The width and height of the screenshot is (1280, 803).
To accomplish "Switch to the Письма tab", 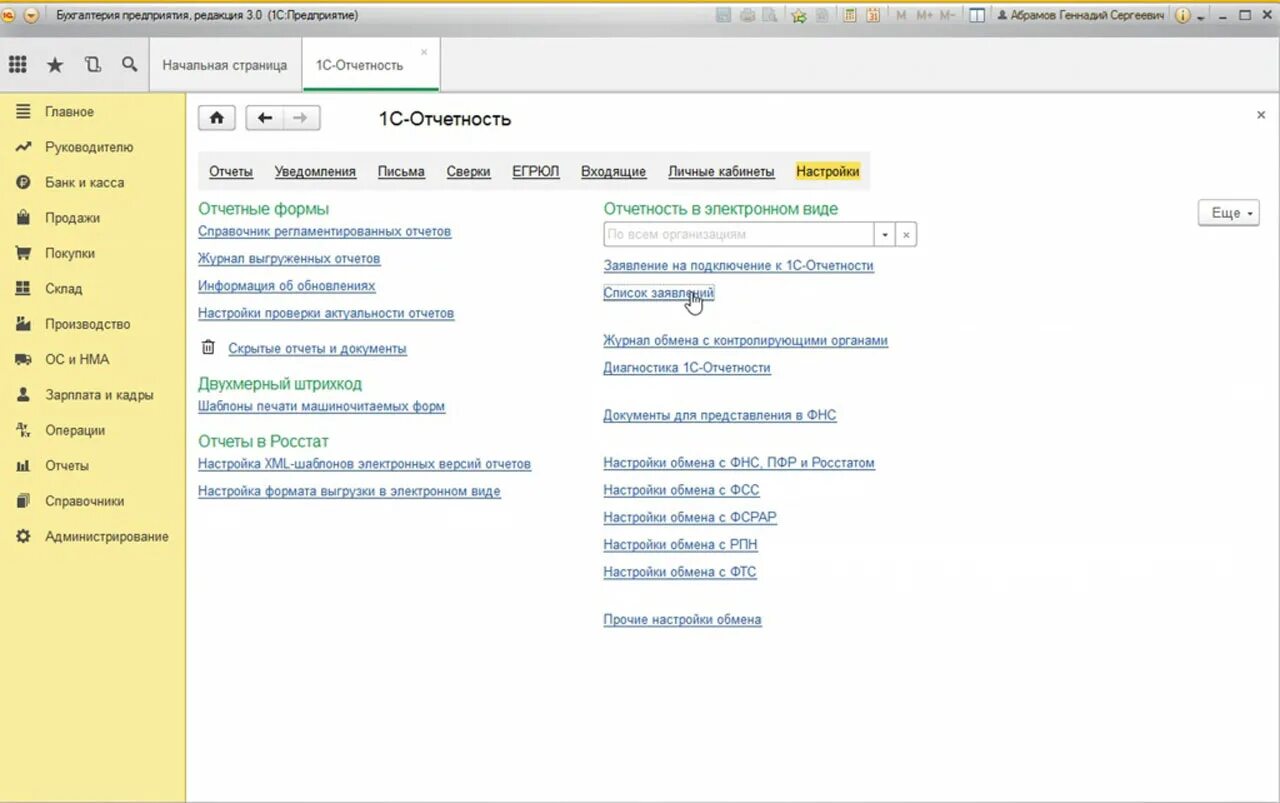I will tap(401, 171).
